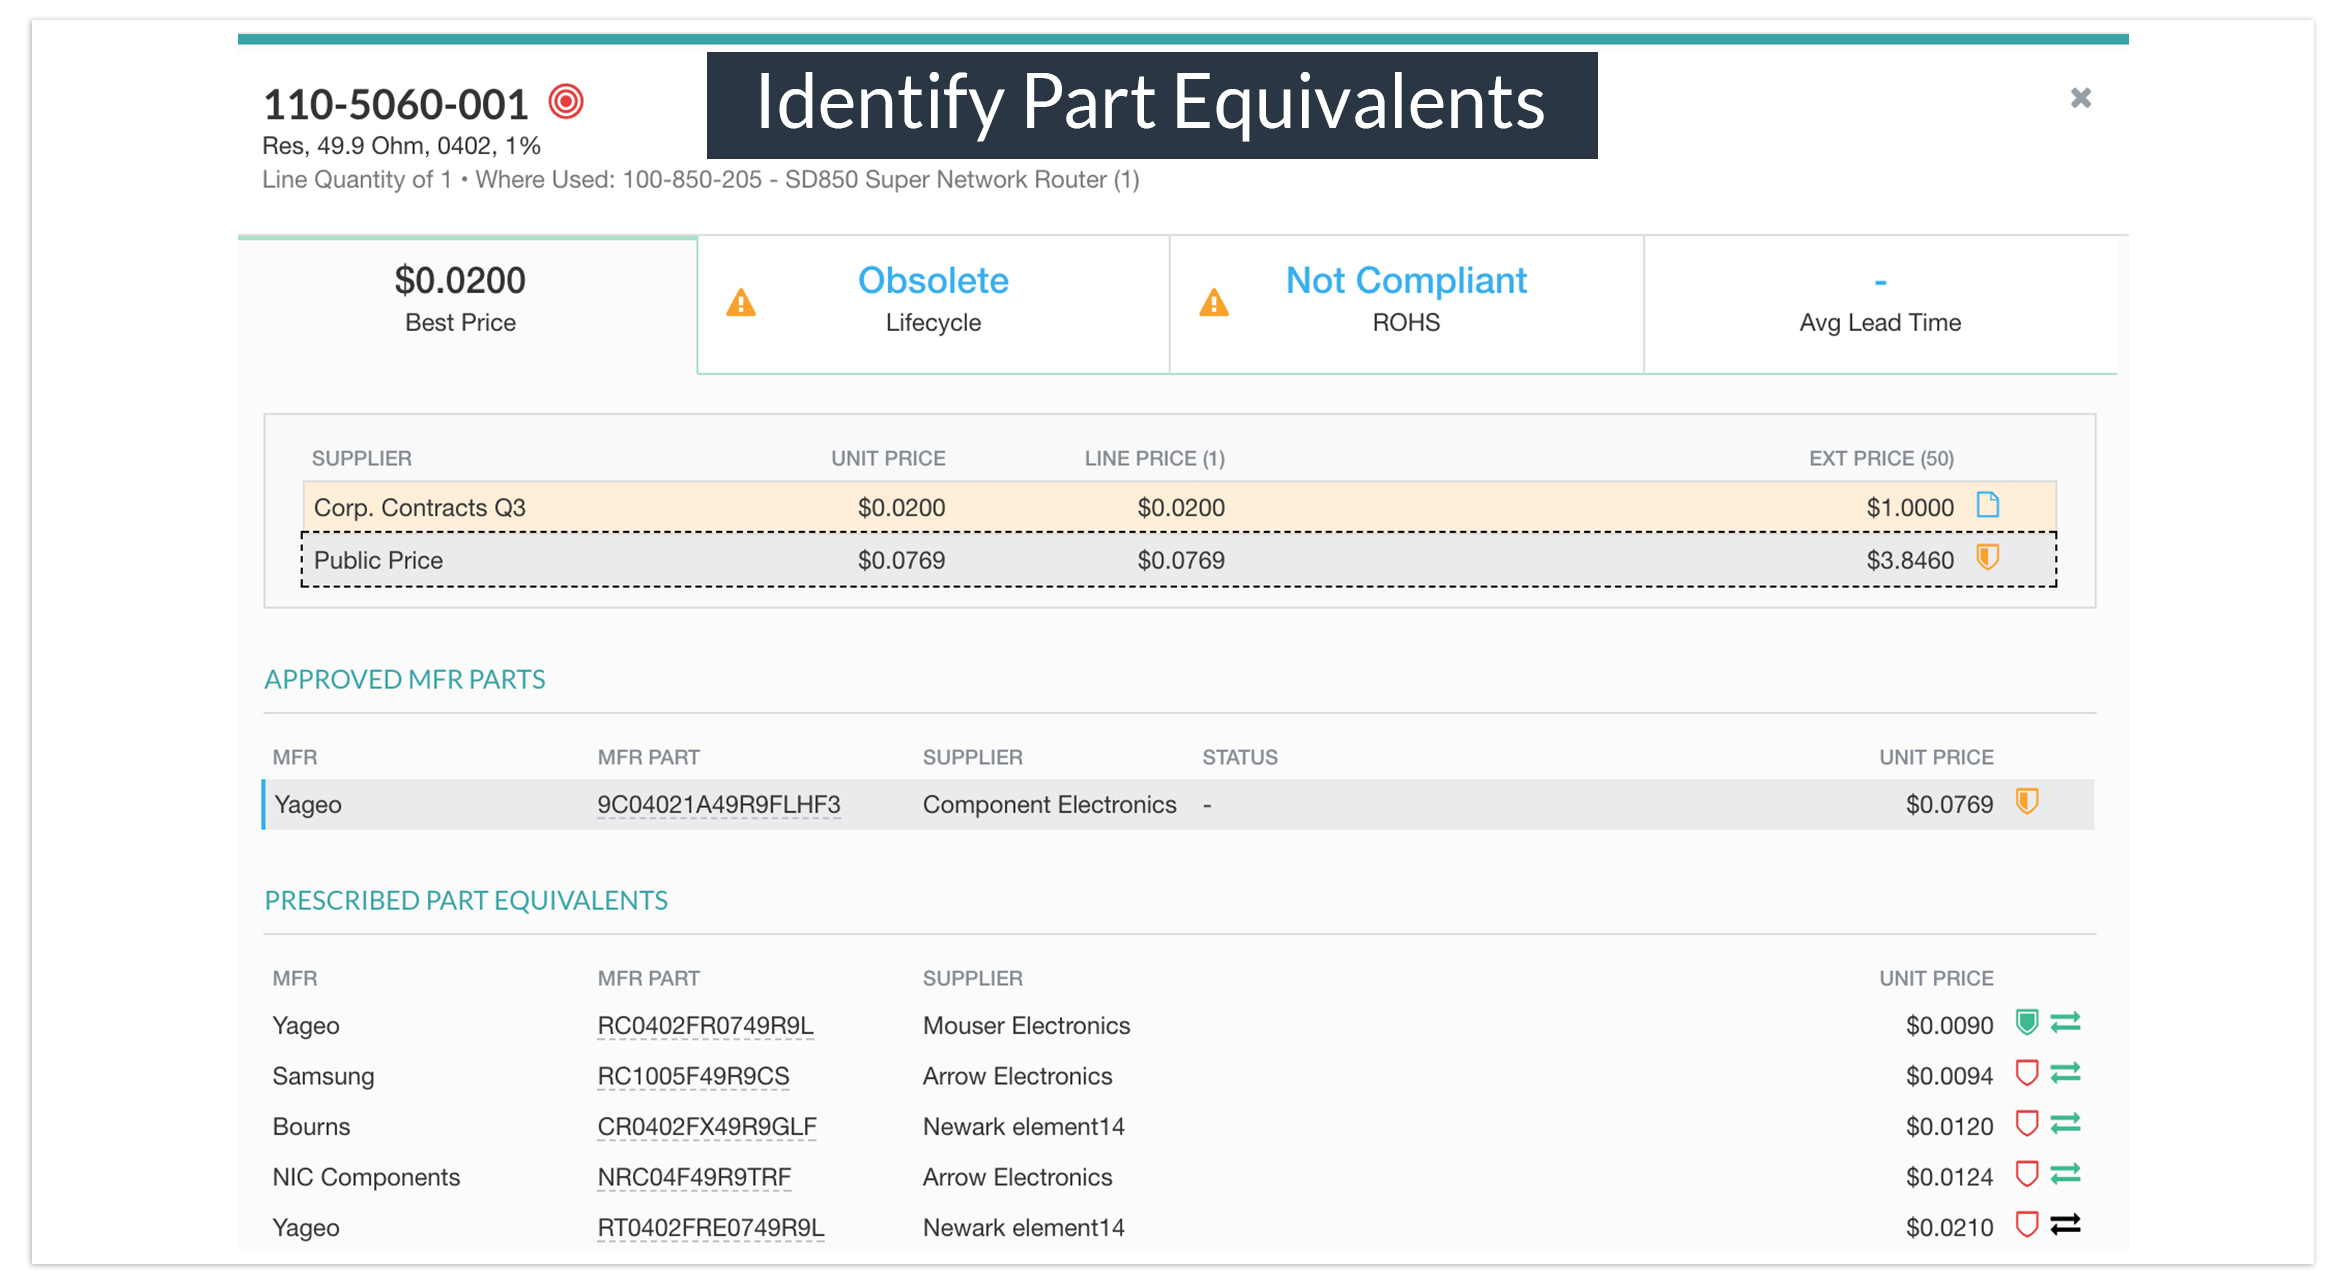Screen dimensions: 2340x1282
Task: Select the Corp. Contracts Q3 supplier row
Action: pyautogui.click(x=1179, y=507)
